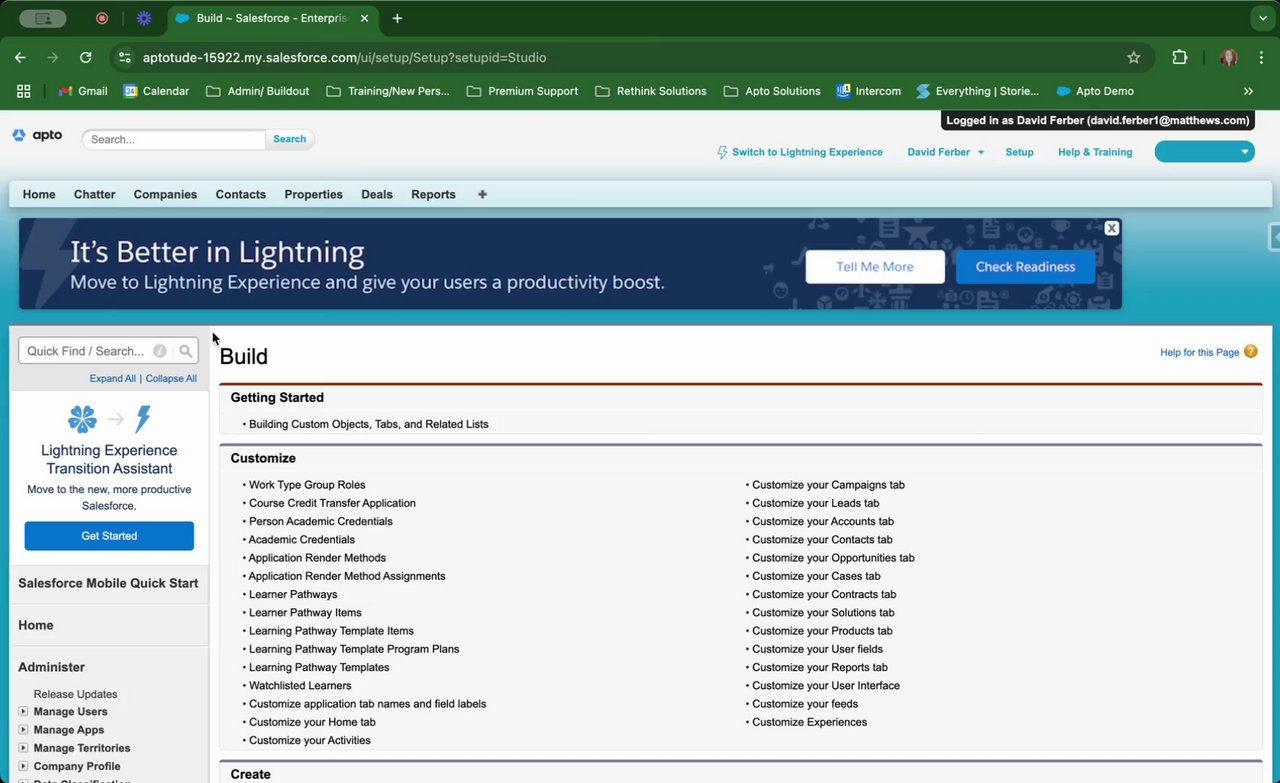
Task: Click the Search button in header
Action: pos(290,139)
